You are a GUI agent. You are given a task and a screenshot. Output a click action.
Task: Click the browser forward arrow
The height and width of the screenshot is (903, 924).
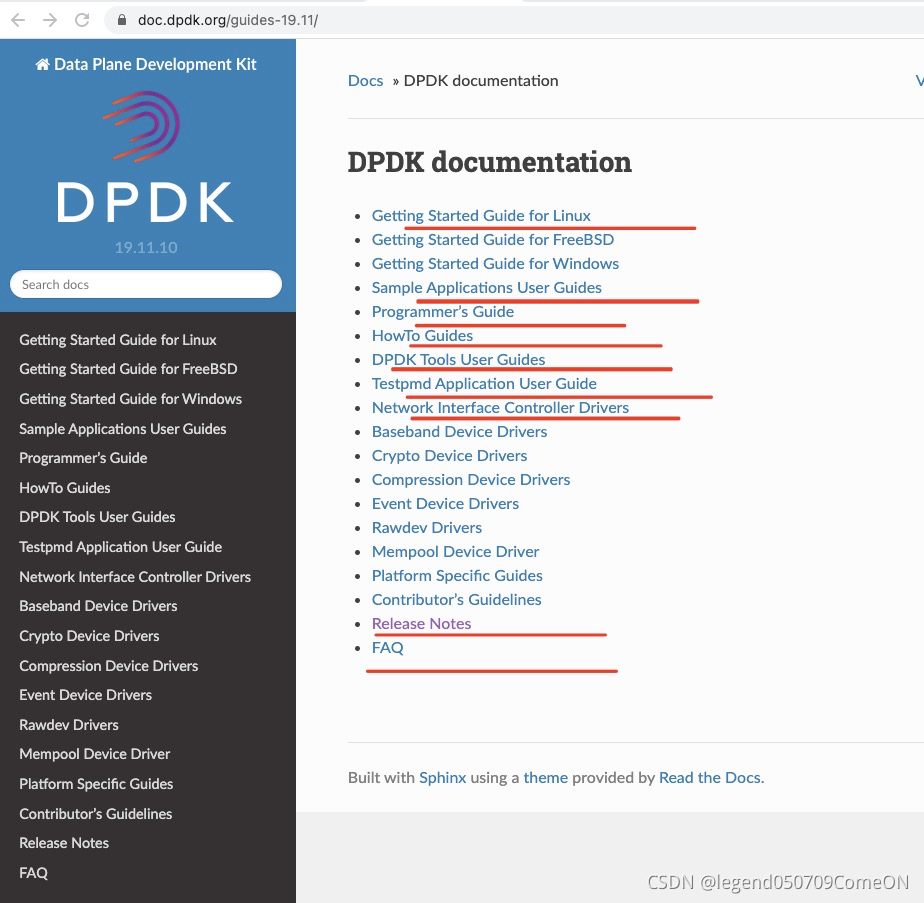50,20
